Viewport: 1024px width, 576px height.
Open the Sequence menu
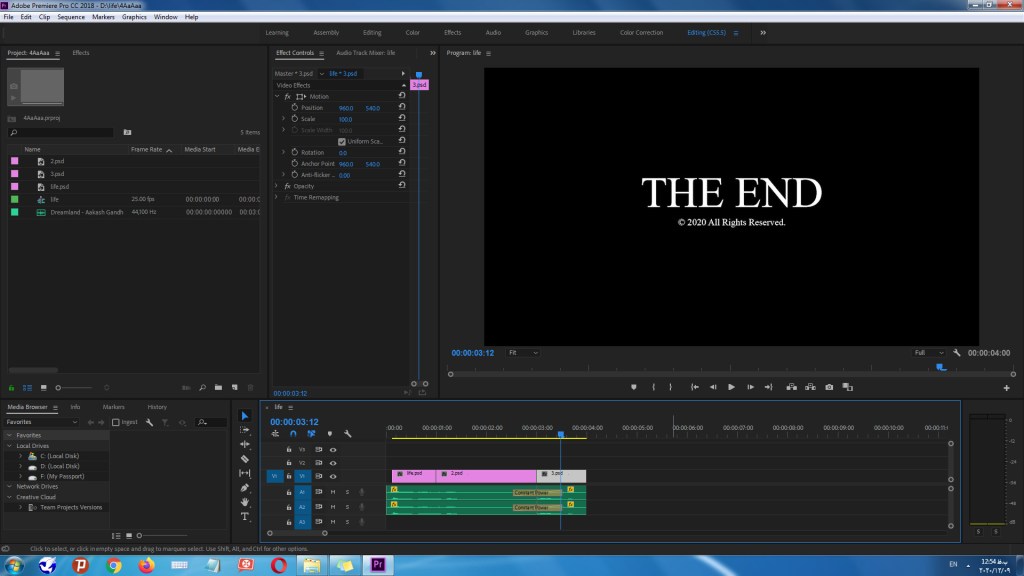[71, 17]
